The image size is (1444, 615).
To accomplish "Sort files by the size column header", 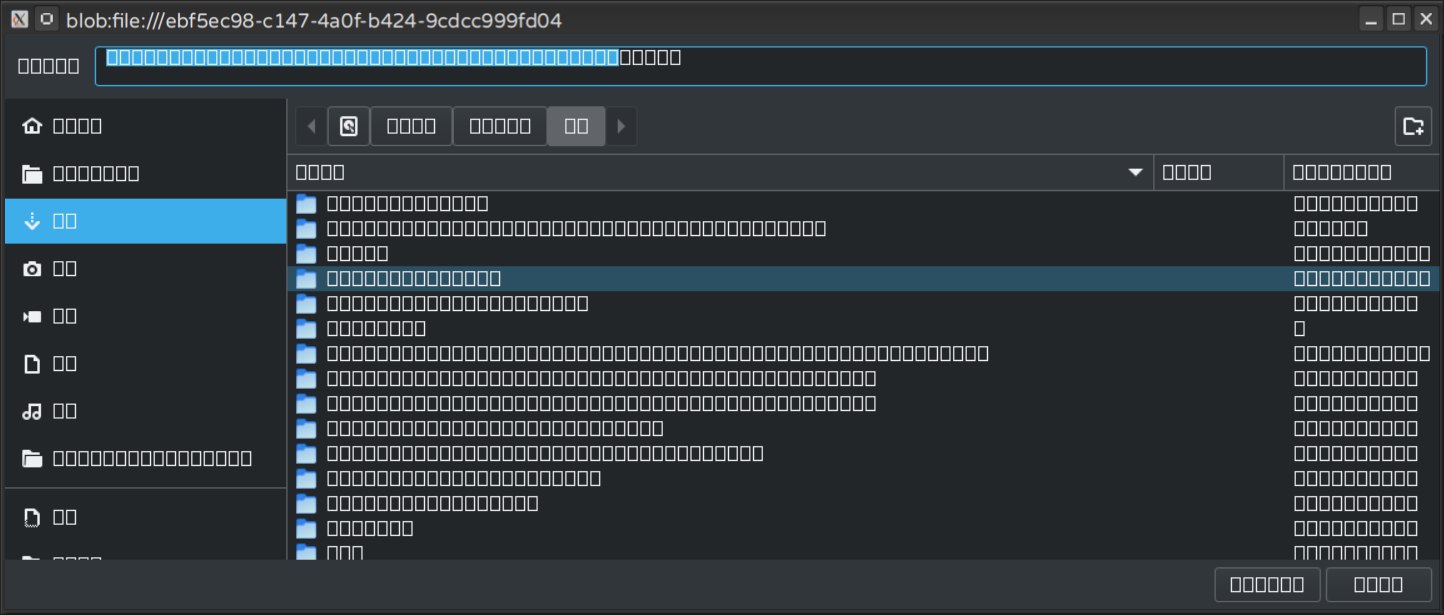I will [x=1218, y=173].
